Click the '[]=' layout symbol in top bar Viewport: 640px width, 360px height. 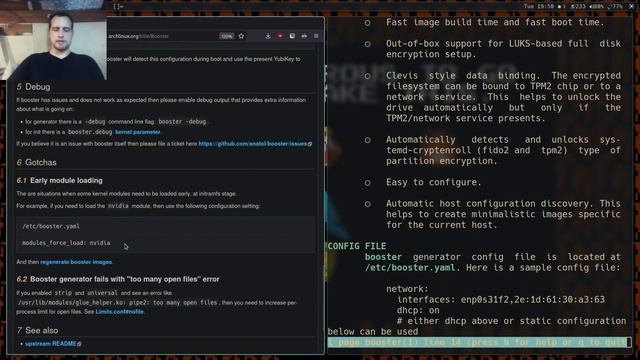(x=118, y=6)
